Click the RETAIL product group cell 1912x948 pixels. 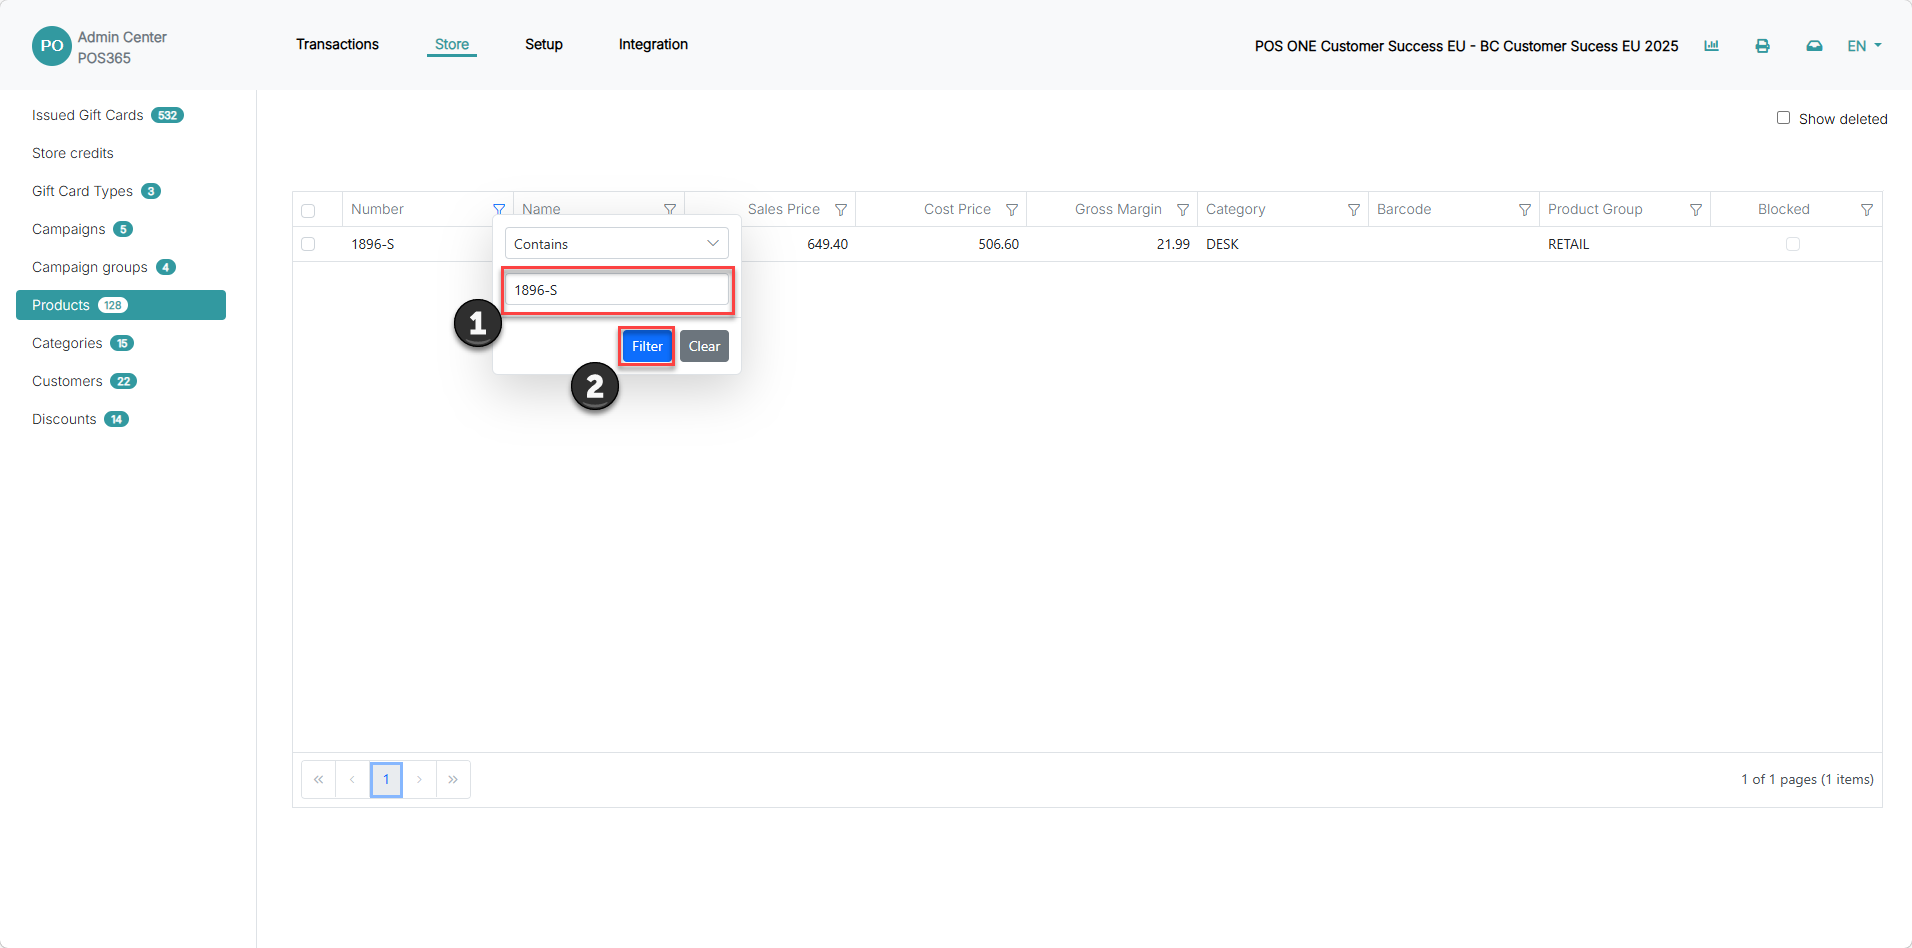click(x=1568, y=244)
